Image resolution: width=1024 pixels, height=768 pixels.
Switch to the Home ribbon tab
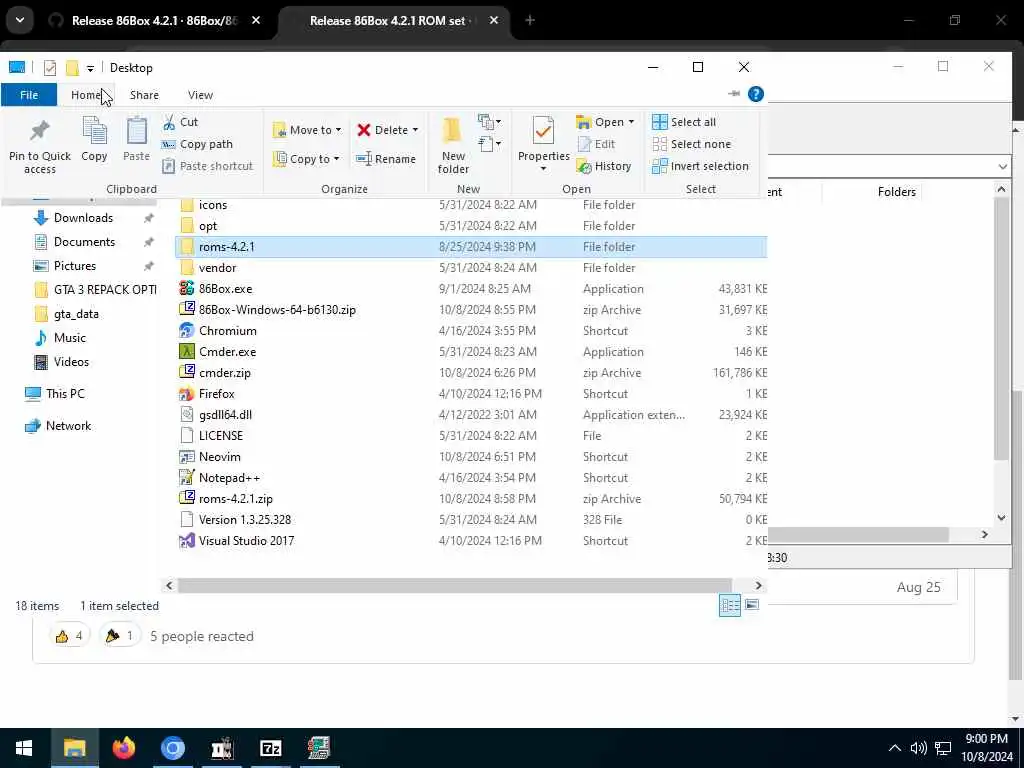pos(86,95)
